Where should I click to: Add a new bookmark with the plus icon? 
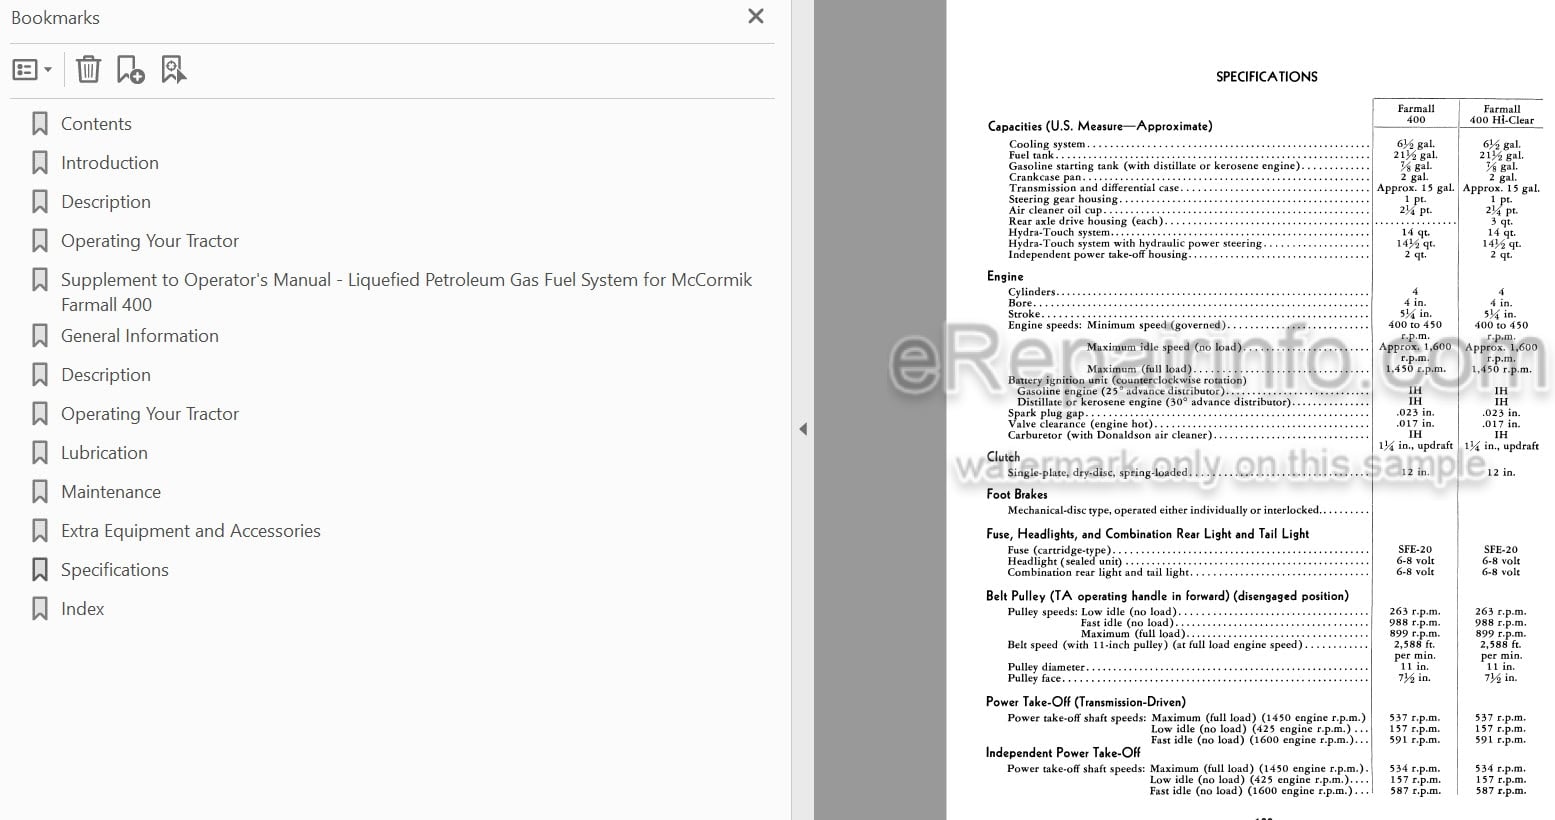pyautogui.click(x=130, y=70)
